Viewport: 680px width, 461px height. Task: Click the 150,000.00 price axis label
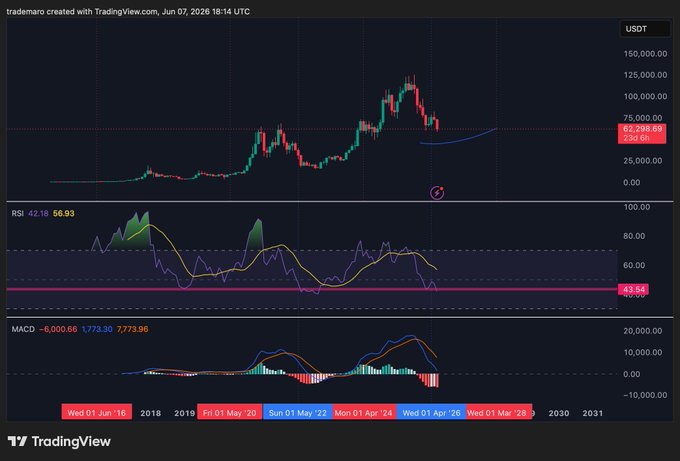[645, 54]
